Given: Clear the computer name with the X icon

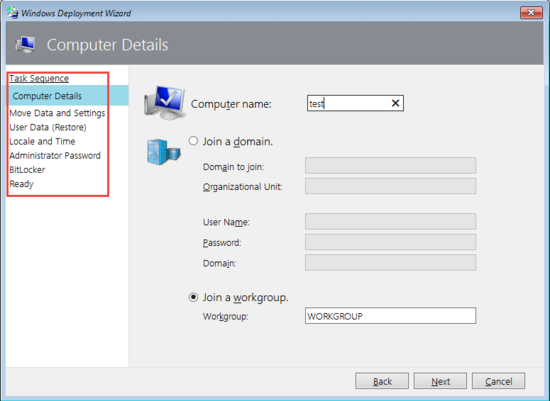Looking at the screenshot, I should point(395,103).
